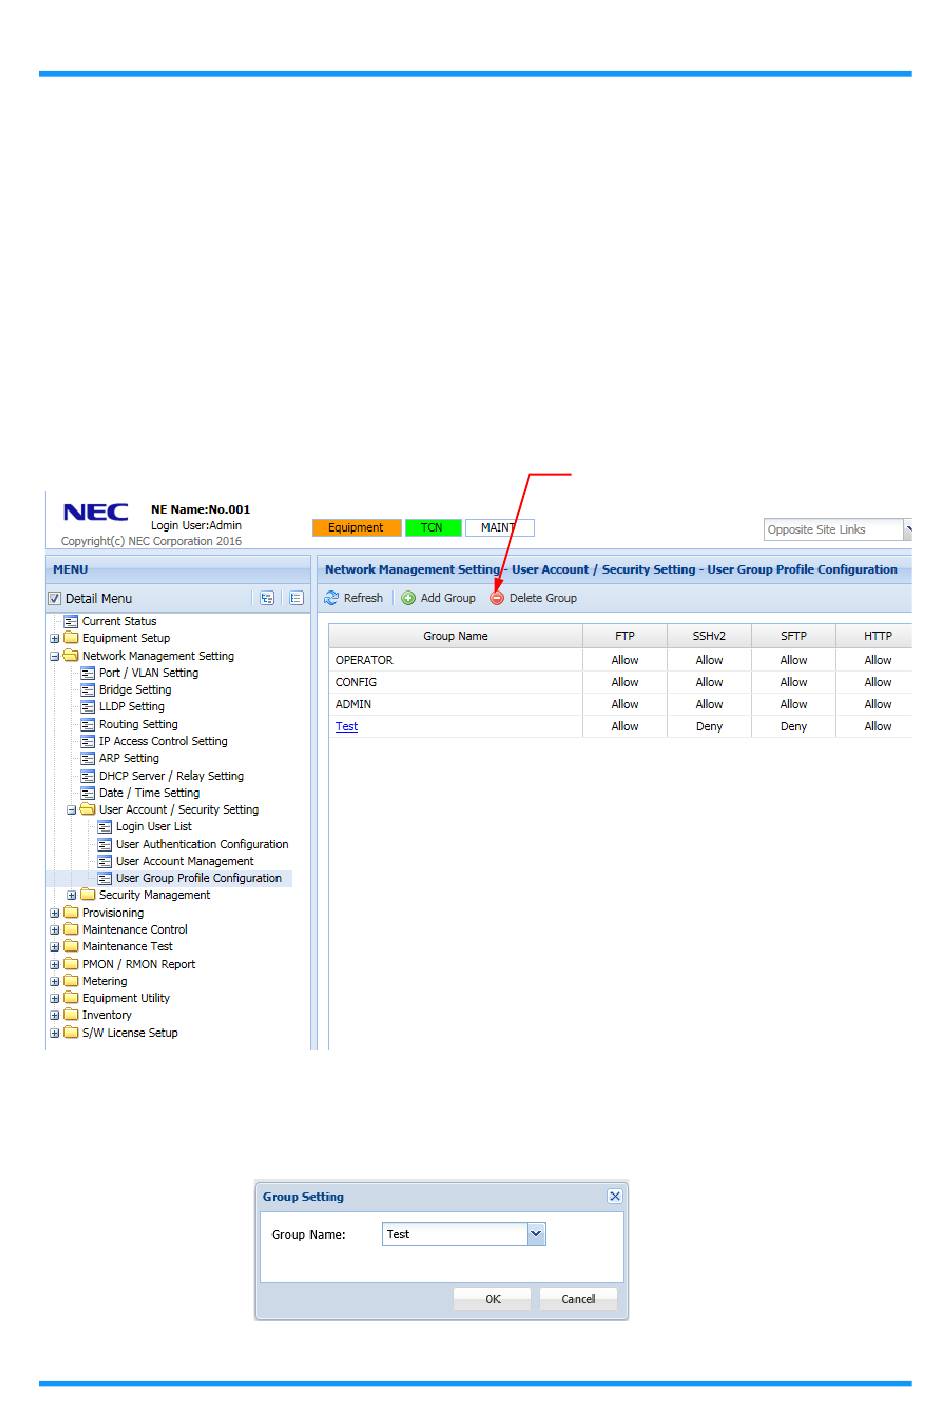Open LLDP Setting menu item
This screenshot has height=1420, width=950.
click(x=132, y=706)
